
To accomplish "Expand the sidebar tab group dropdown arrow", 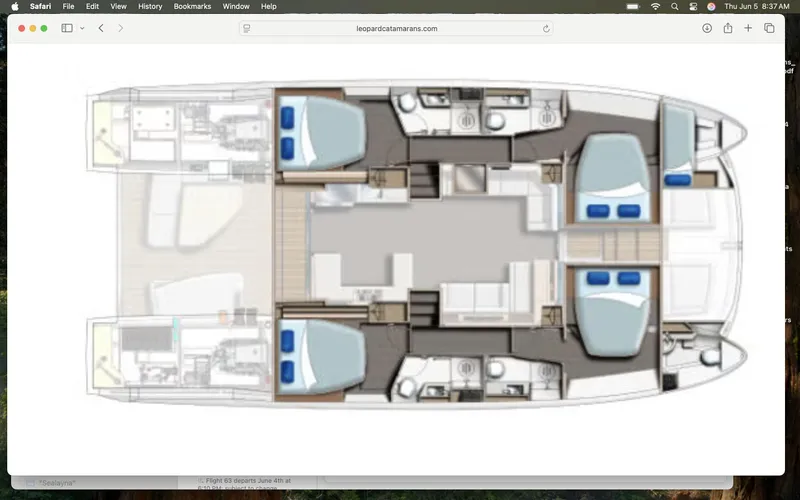I will click(82, 28).
